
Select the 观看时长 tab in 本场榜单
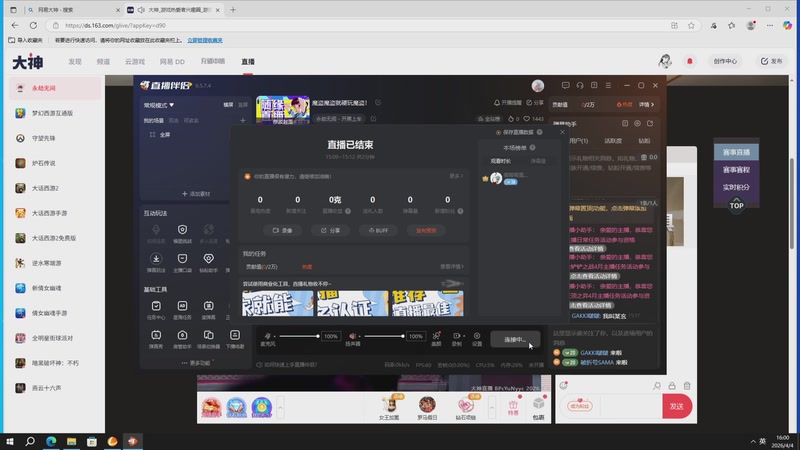(501, 161)
